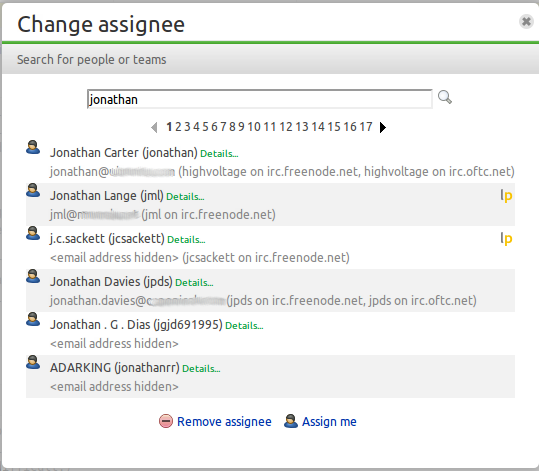
Task: Select j.c.sackett (jcsackett) as assignee
Action: pos(271,248)
